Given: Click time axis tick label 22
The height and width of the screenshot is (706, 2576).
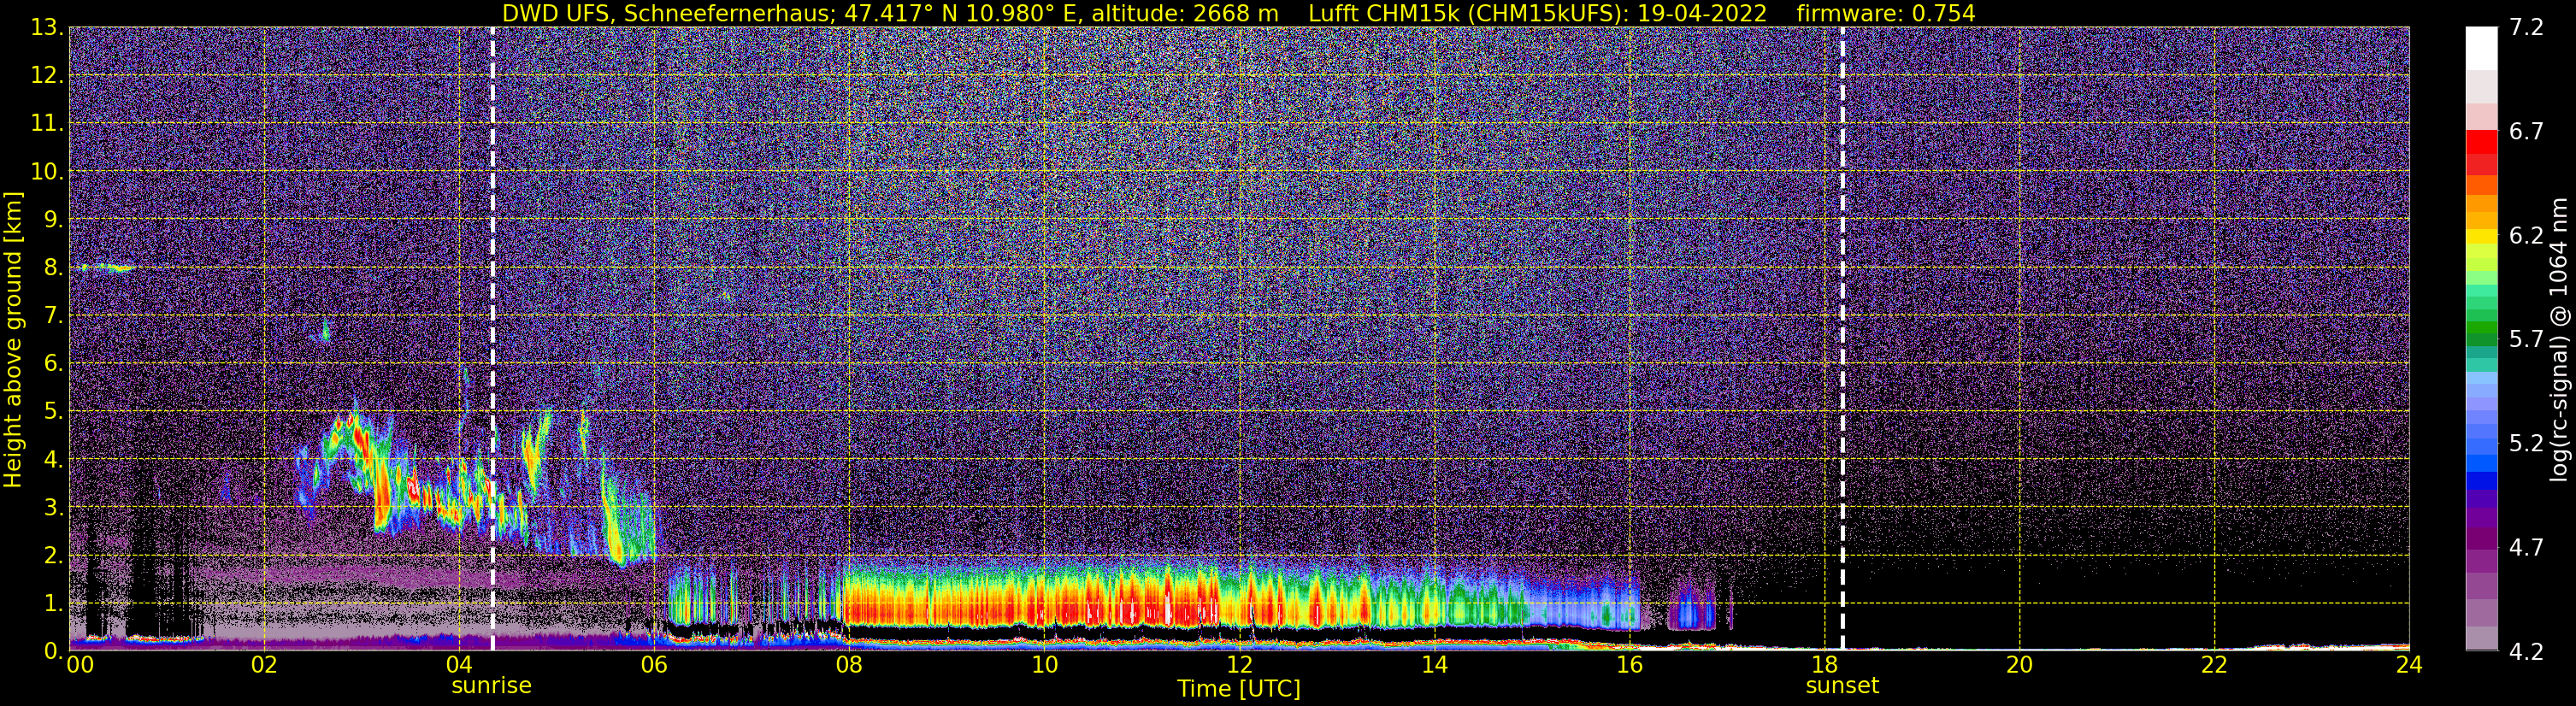Looking at the screenshot, I should click(2214, 666).
